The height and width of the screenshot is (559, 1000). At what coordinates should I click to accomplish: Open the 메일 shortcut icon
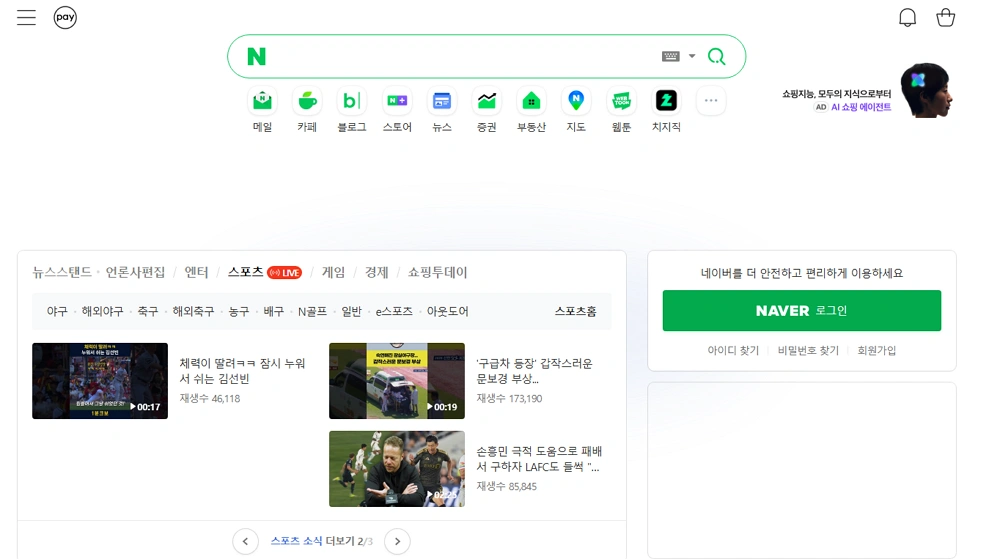tap(262, 101)
